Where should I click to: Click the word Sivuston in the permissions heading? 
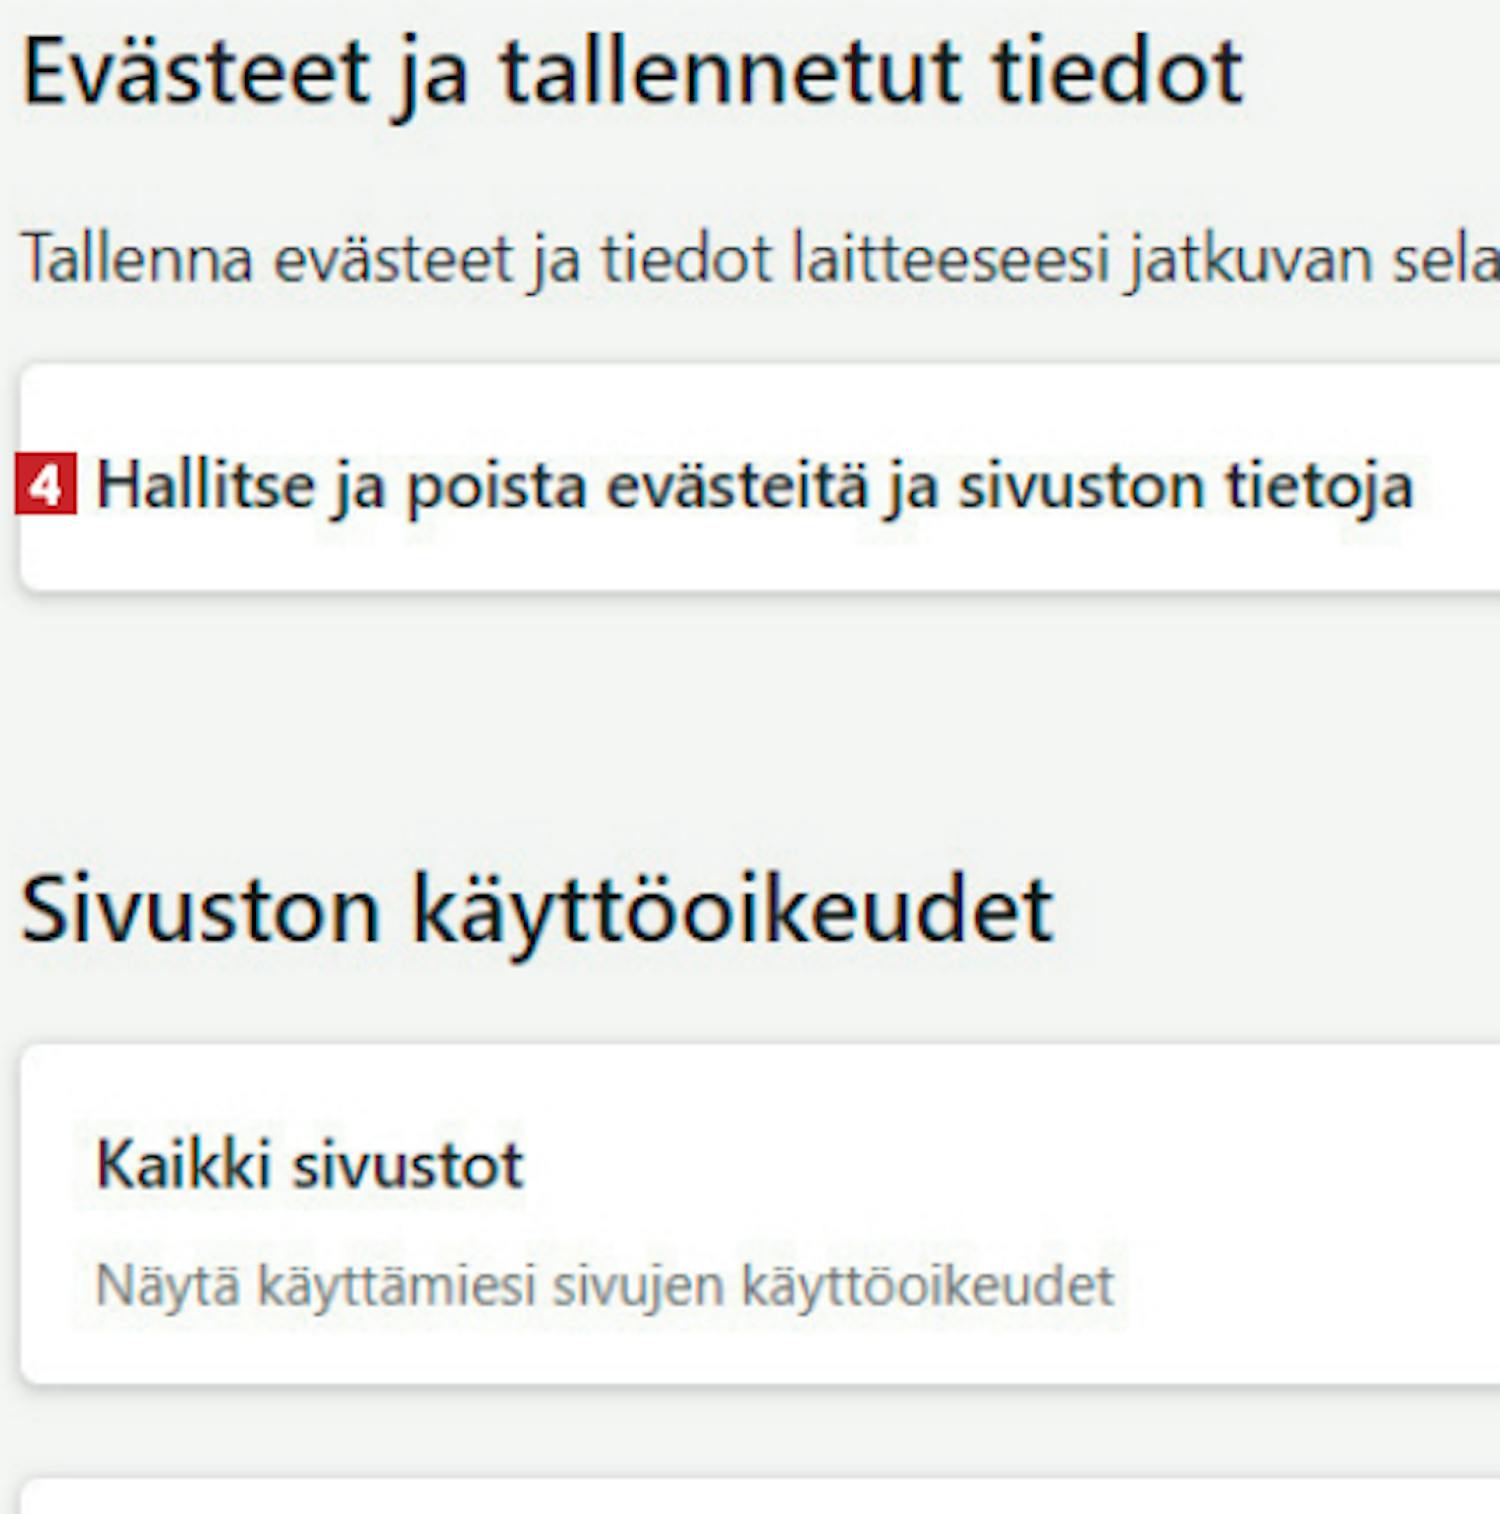click(x=200, y=908)
